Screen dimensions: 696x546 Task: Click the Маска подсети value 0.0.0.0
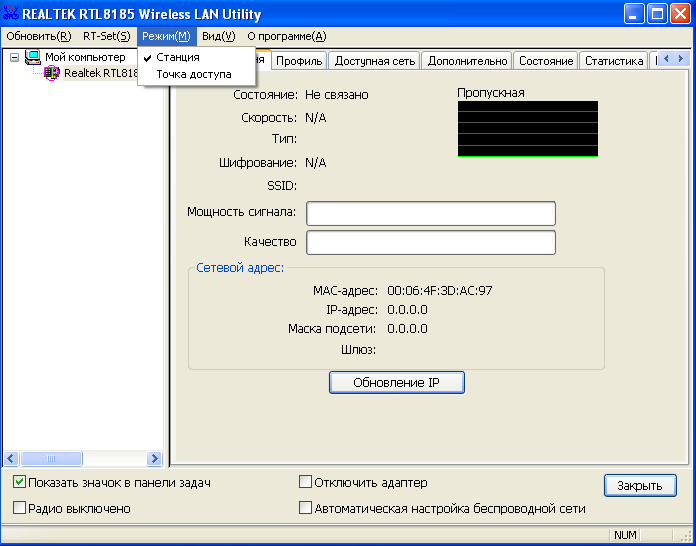click(x=407, y=329)
